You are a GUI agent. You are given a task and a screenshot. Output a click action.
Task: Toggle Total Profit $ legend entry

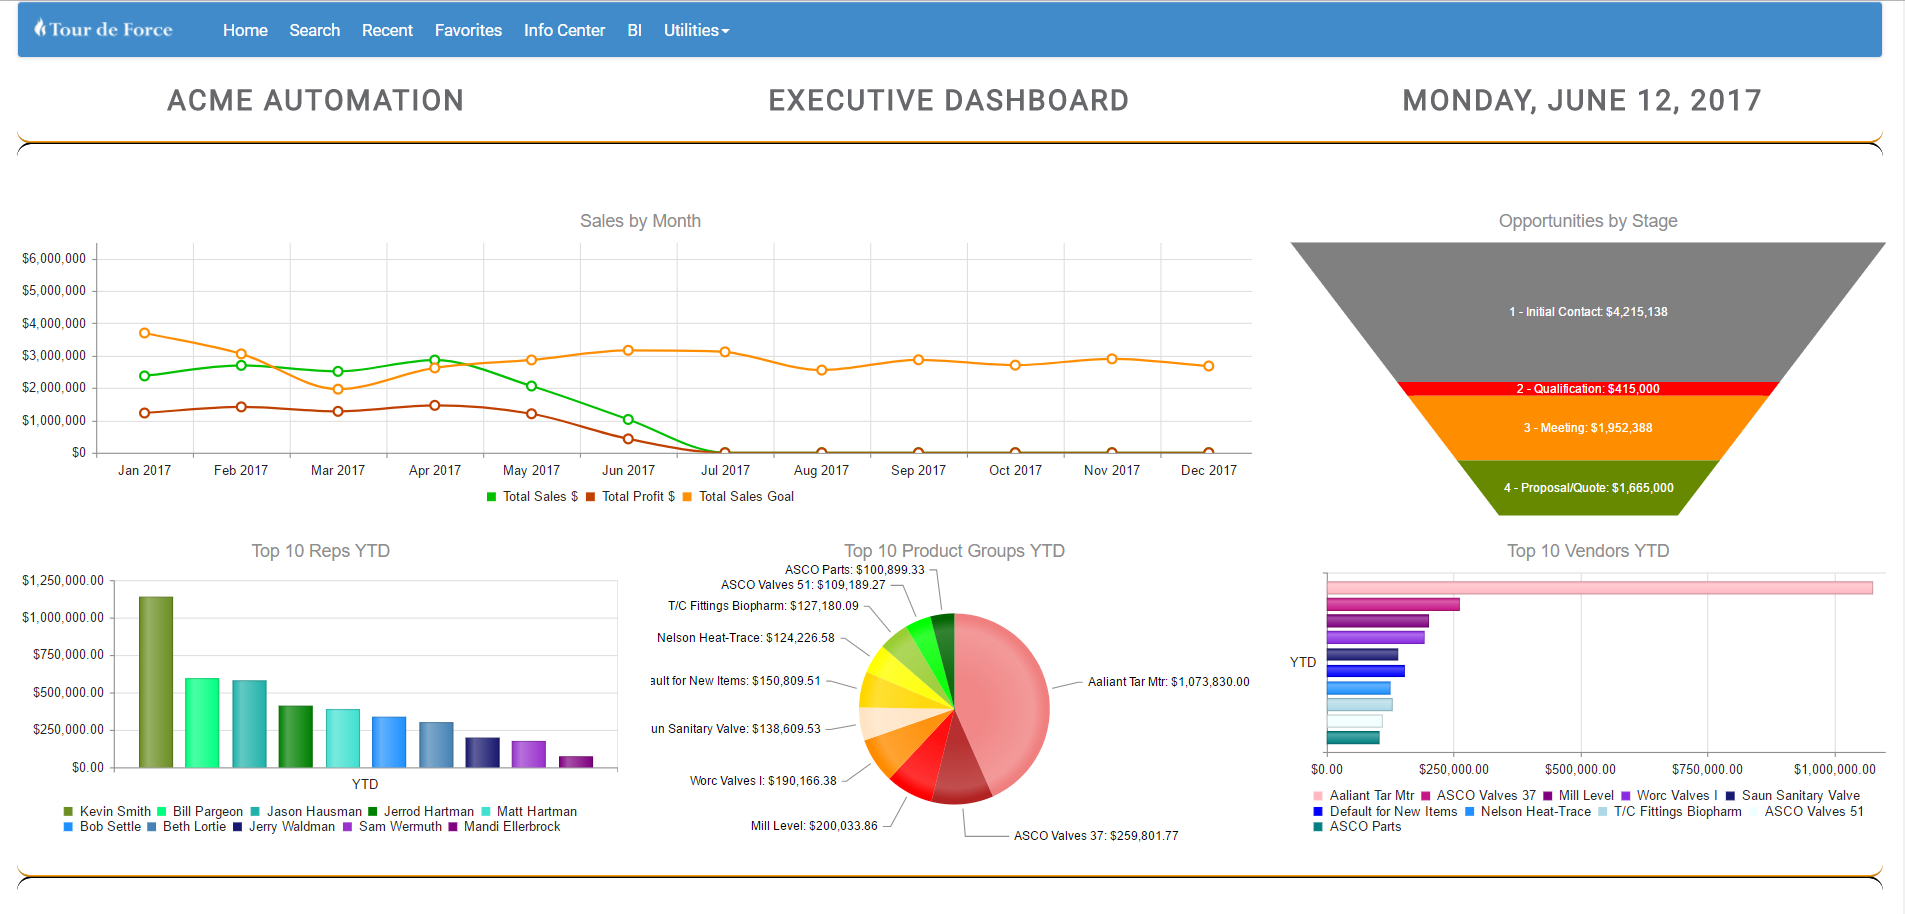[630, 497]
